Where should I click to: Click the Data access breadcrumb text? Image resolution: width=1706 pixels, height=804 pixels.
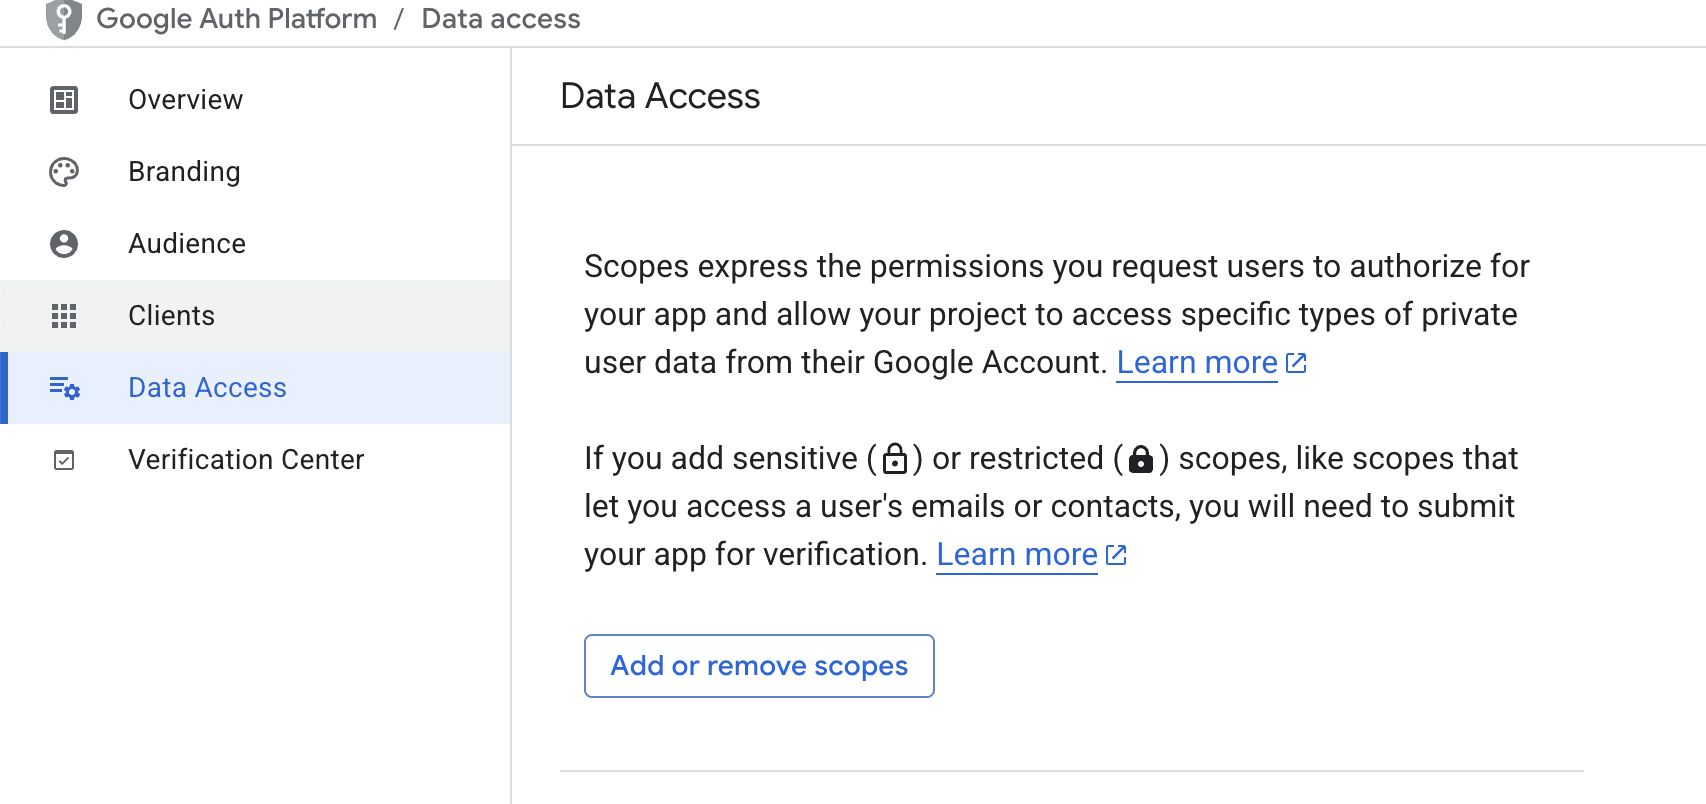coord(501,19)
